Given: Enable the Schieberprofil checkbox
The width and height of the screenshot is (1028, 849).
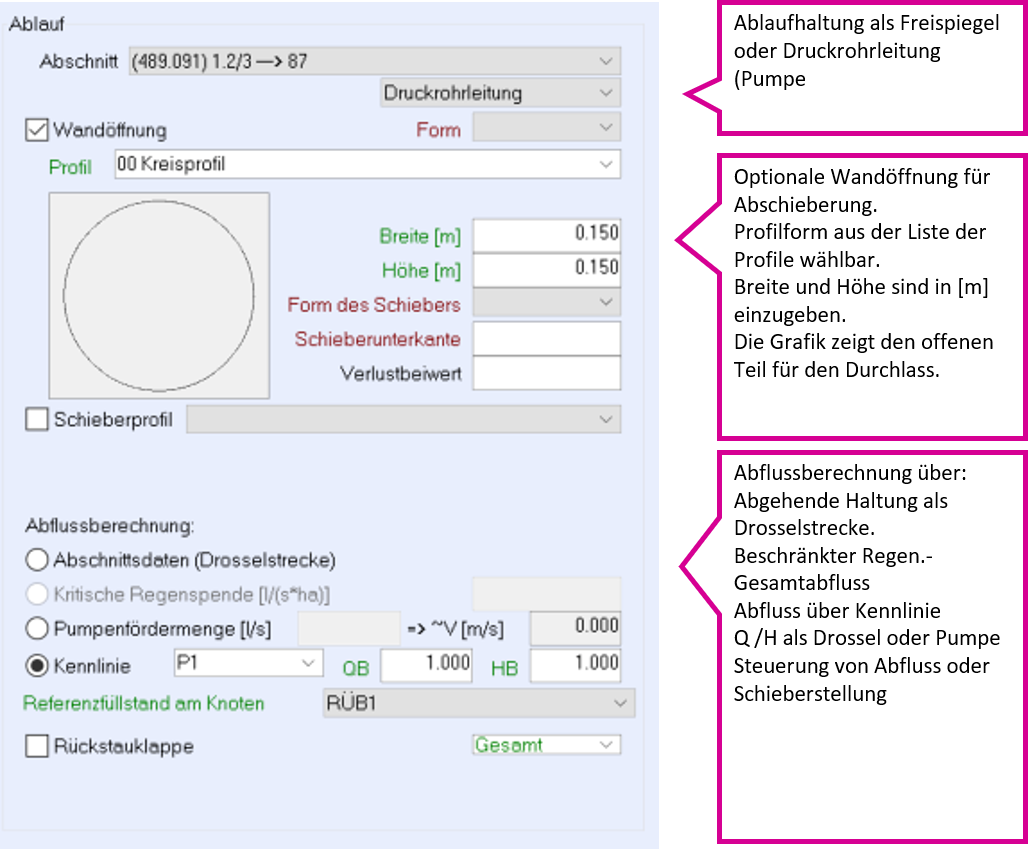Looking at the screenshot, I should coord(37,420).
